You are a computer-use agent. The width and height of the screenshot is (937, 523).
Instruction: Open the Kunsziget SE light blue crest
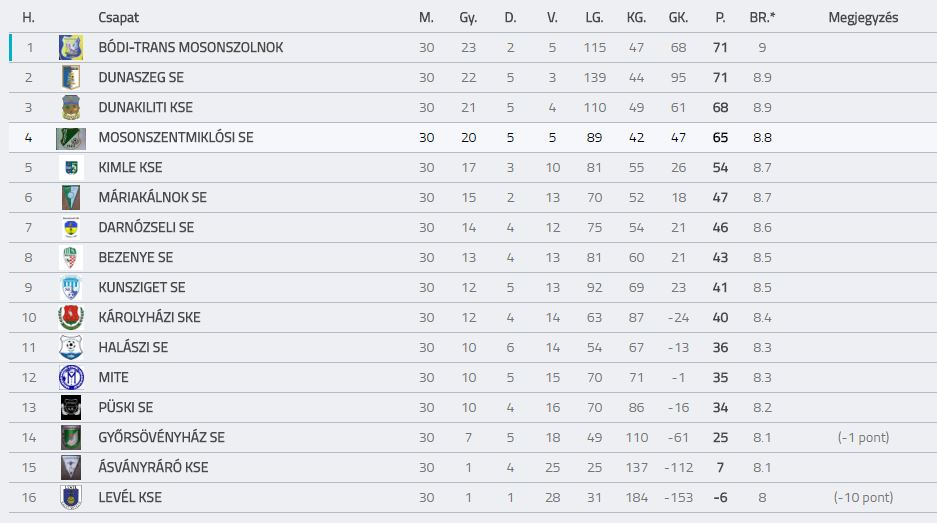71,288
